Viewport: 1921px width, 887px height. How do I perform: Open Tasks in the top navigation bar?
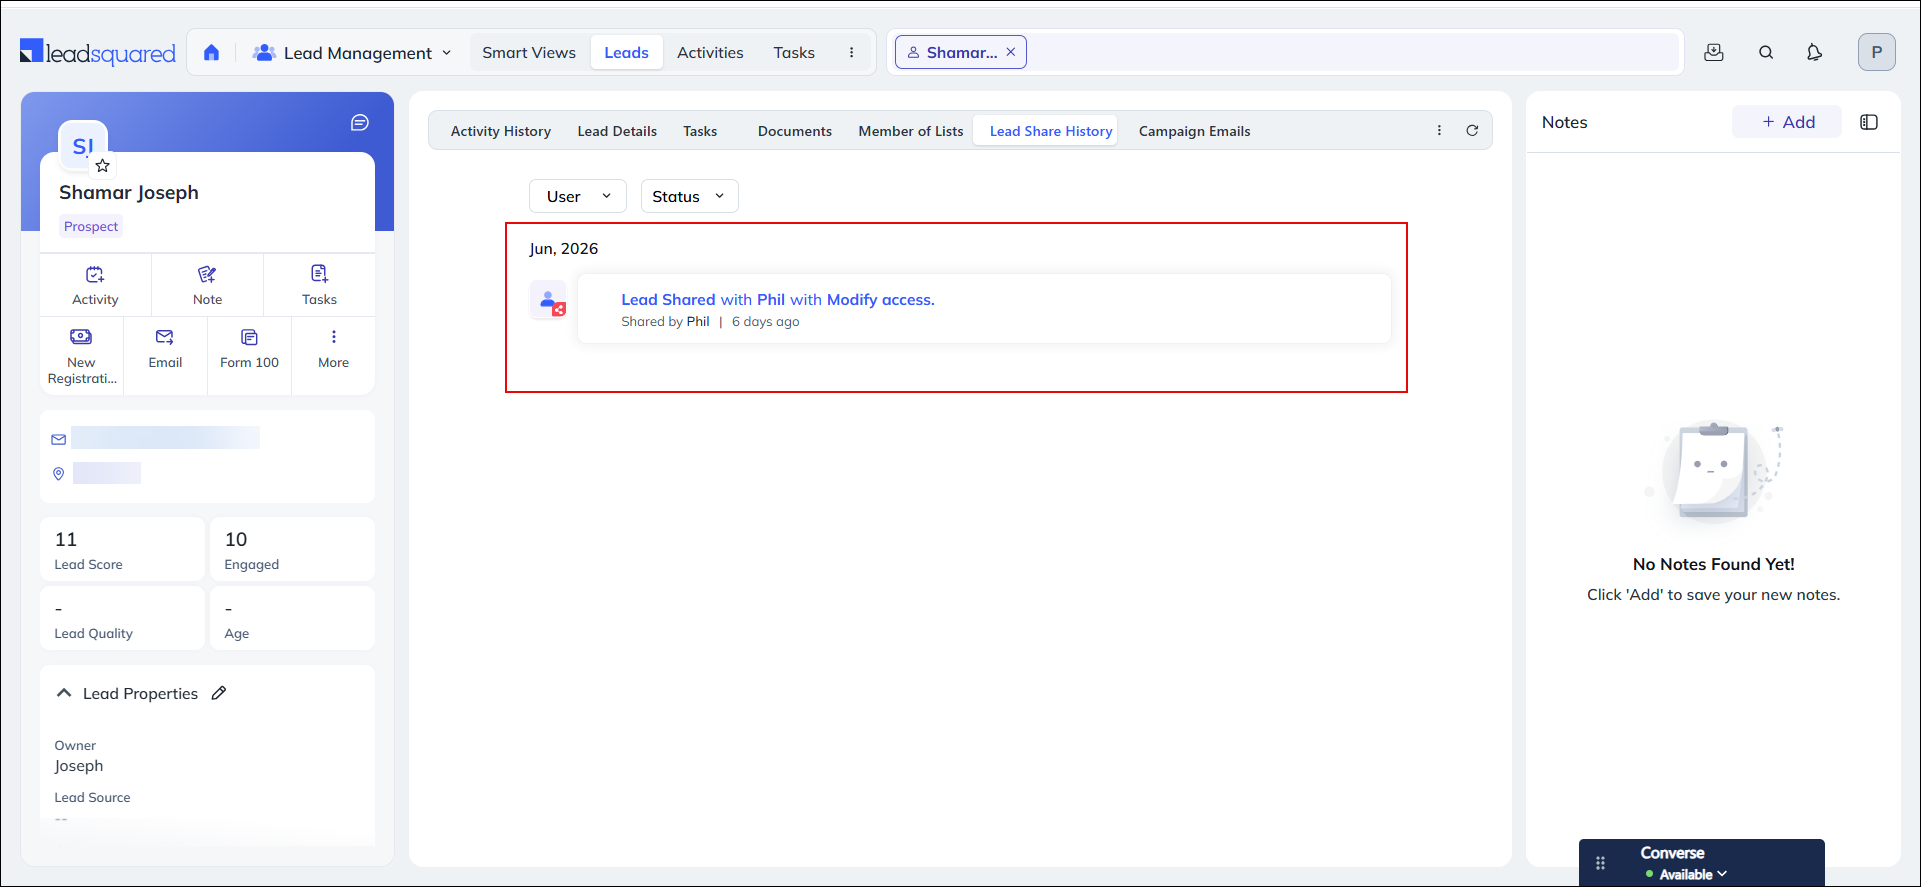(794, 53)
